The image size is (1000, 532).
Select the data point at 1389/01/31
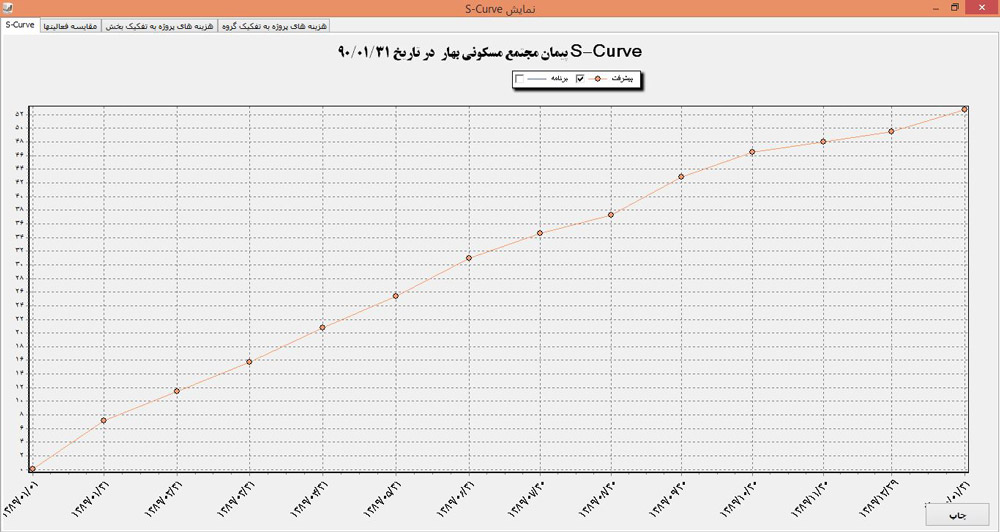click(104, 420)
